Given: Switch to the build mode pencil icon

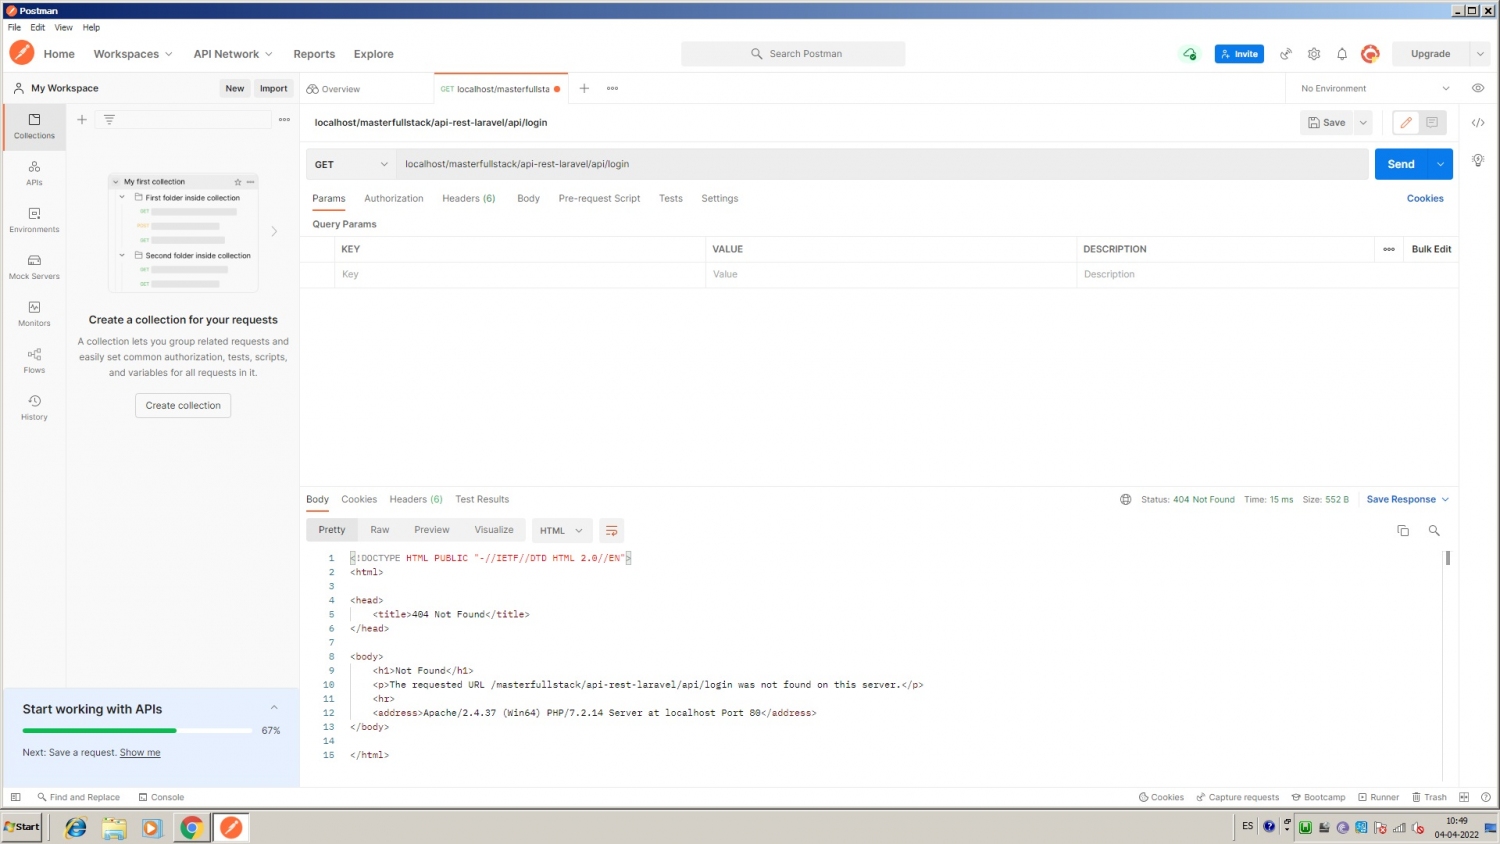Looking at the screenshot, I should [x=1406, y=122].
